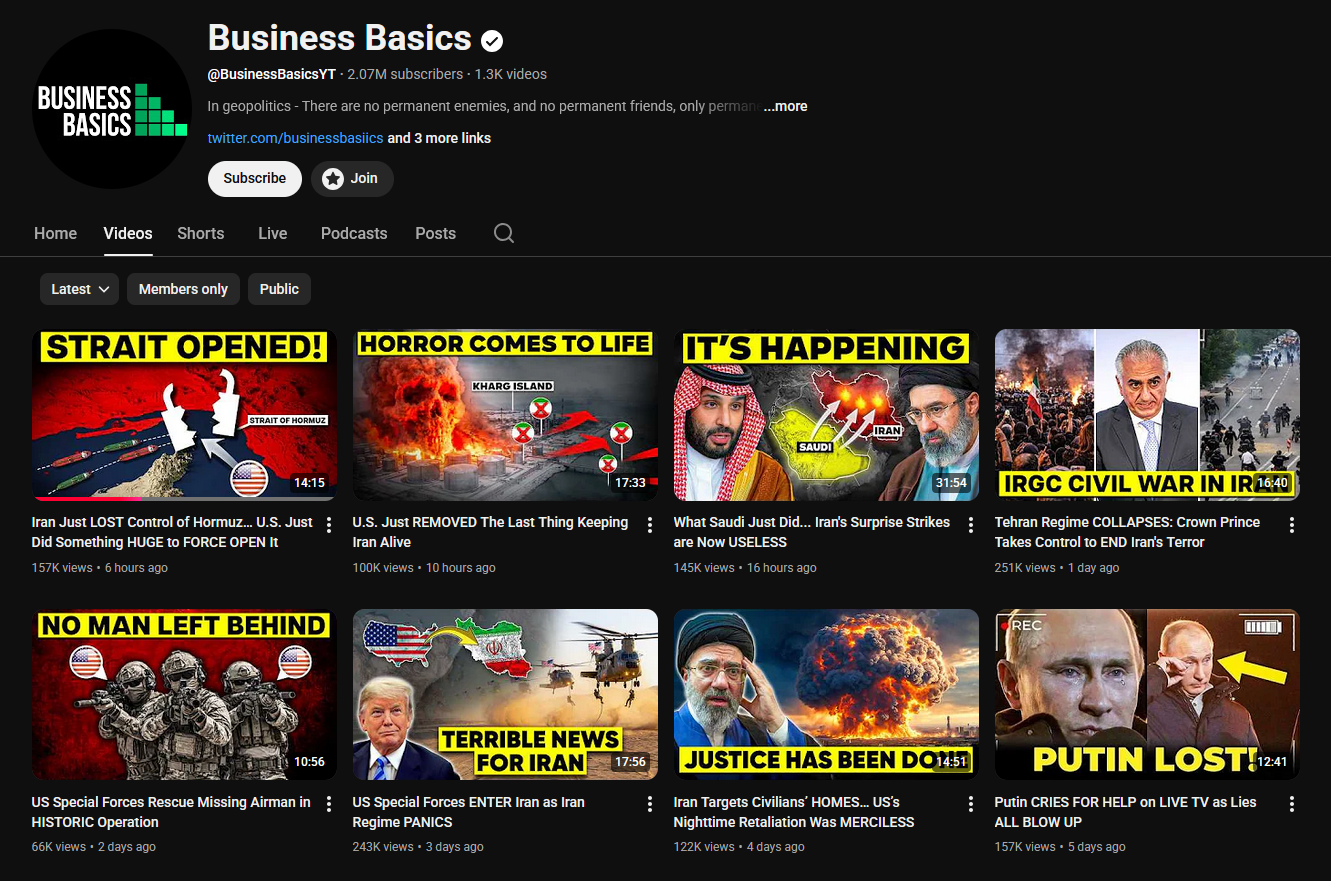Click the red watch-progress bar on 'STRAIT OPENED!' thumbnail

tap(88, 498)
